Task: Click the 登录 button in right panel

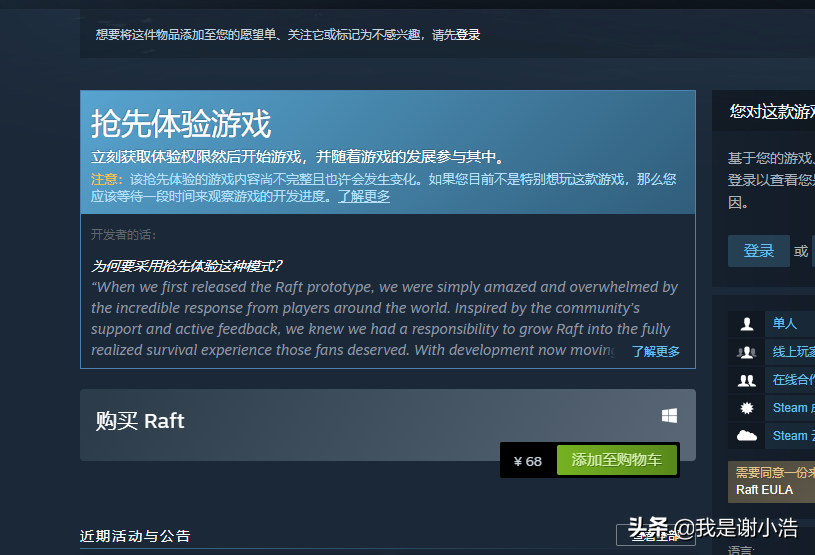Action: pos(759,251)
